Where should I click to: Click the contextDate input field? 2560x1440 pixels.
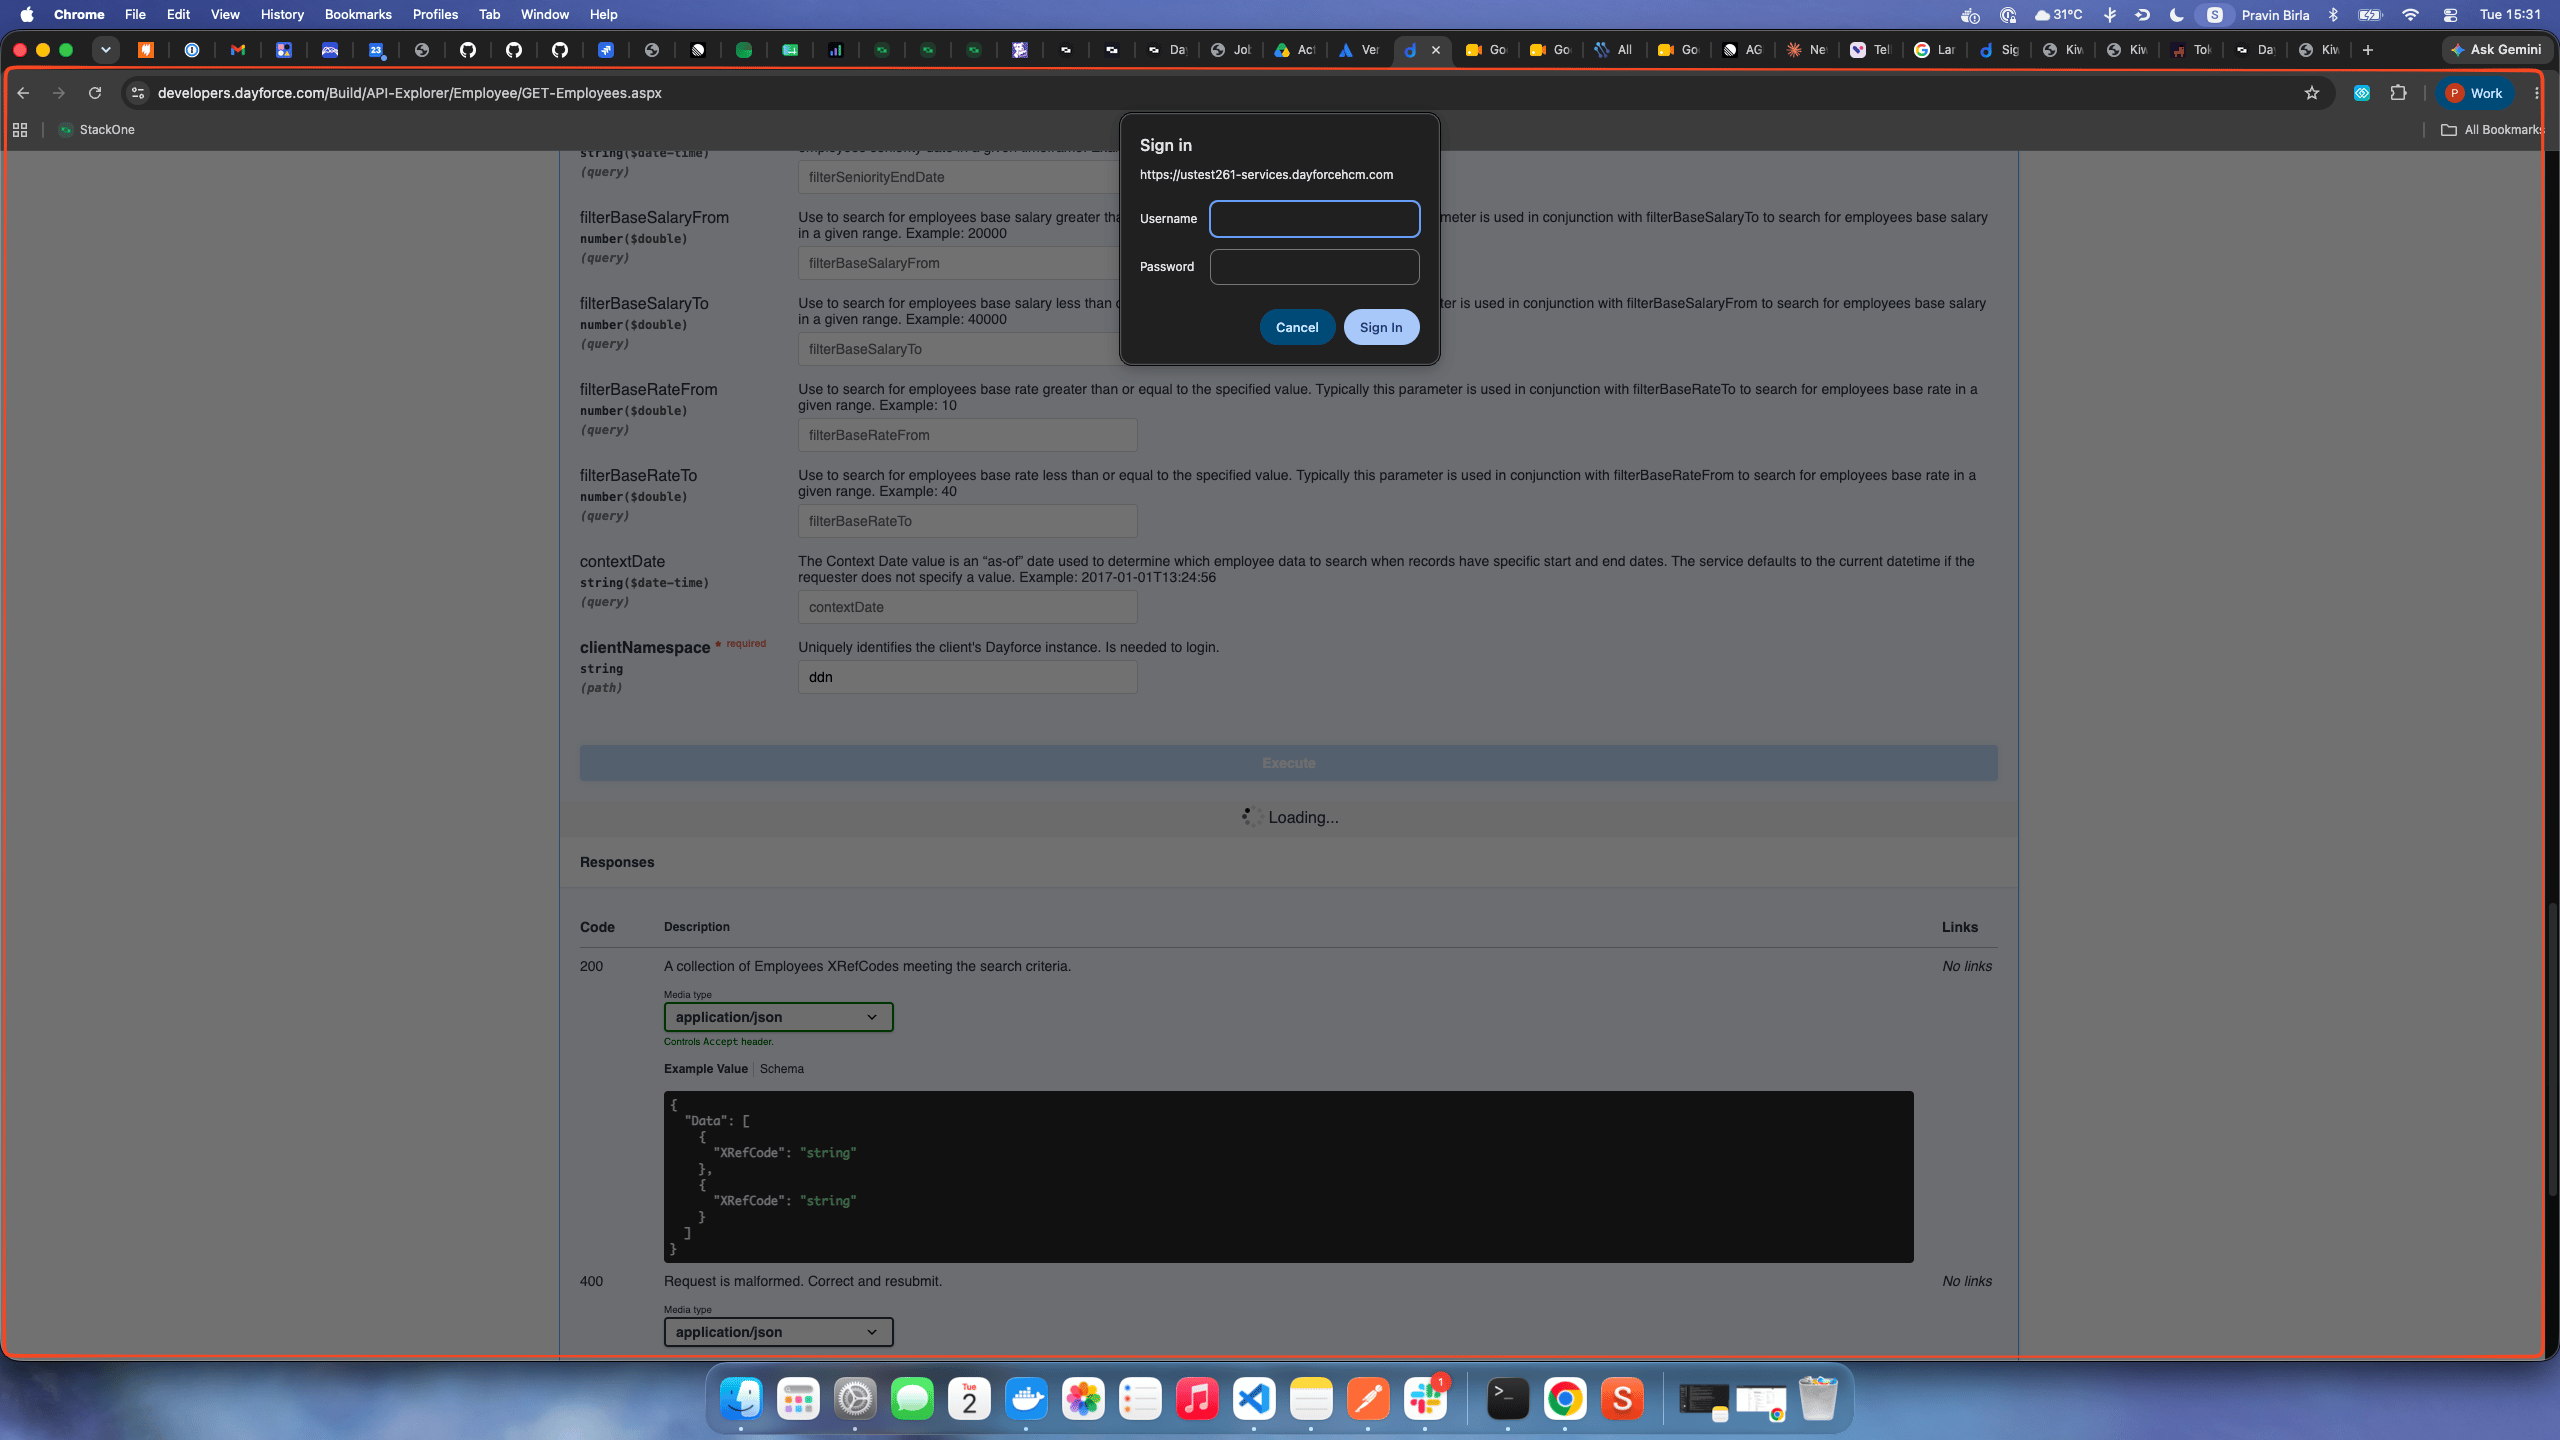click(967, 607)
